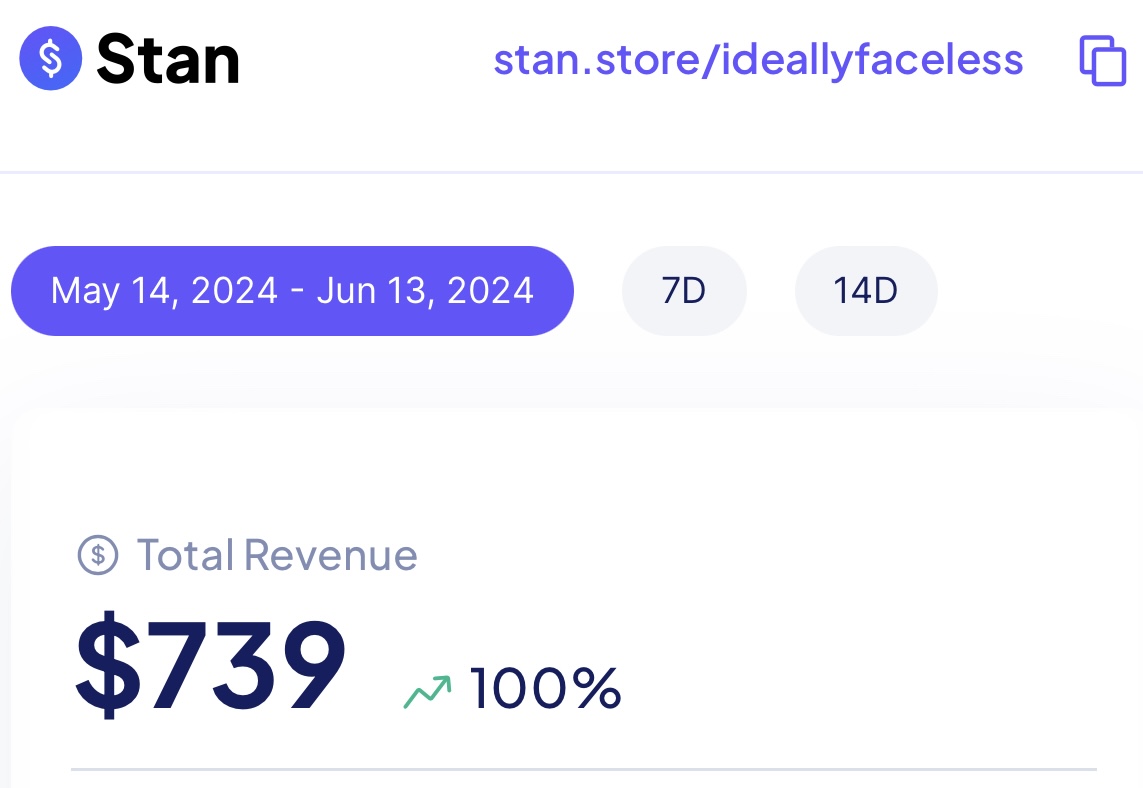Image resolution: width=1143 pixels, height=788 pixels.
Task: Copy the store link using the copy icon
Action: [x=1102, y=60]
